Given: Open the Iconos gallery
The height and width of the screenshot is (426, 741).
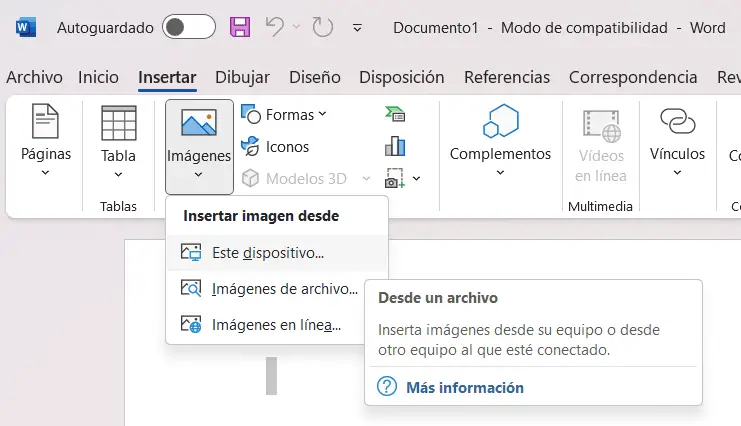Looking at the screenshot, I should pos(275,147).
